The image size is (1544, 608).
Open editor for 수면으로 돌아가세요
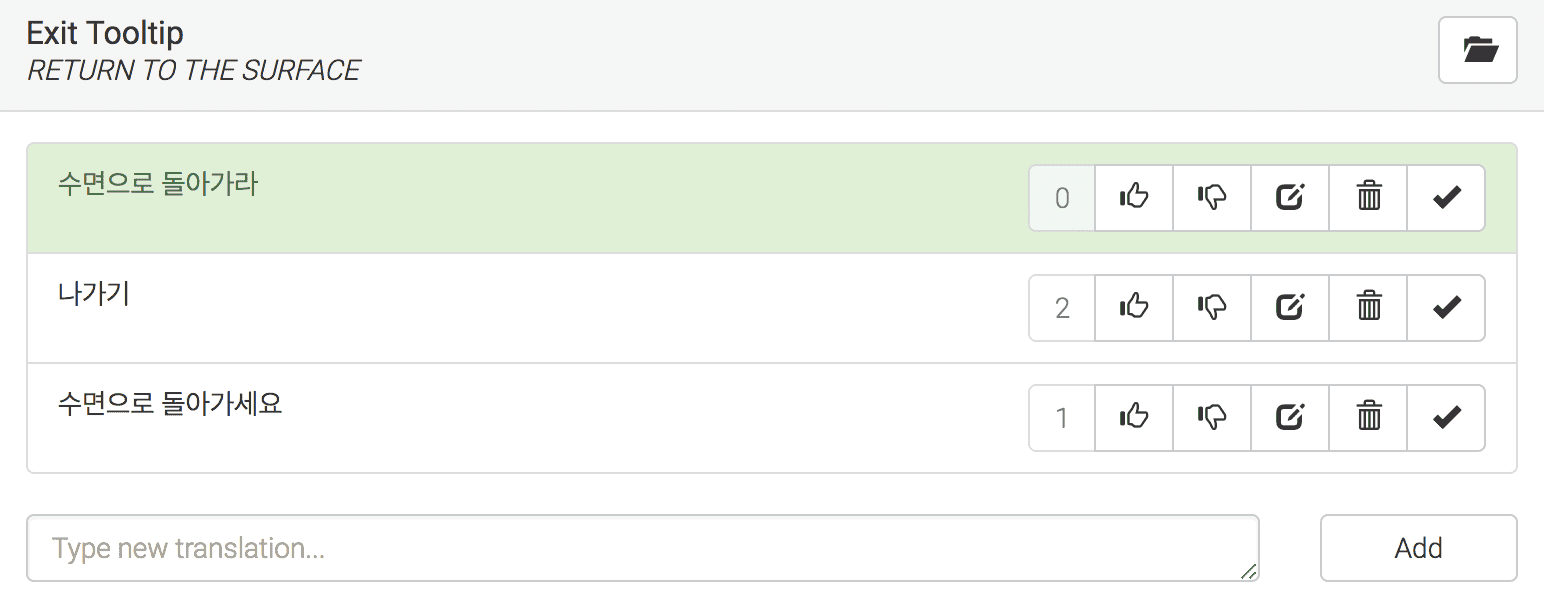click(1290, 418)
